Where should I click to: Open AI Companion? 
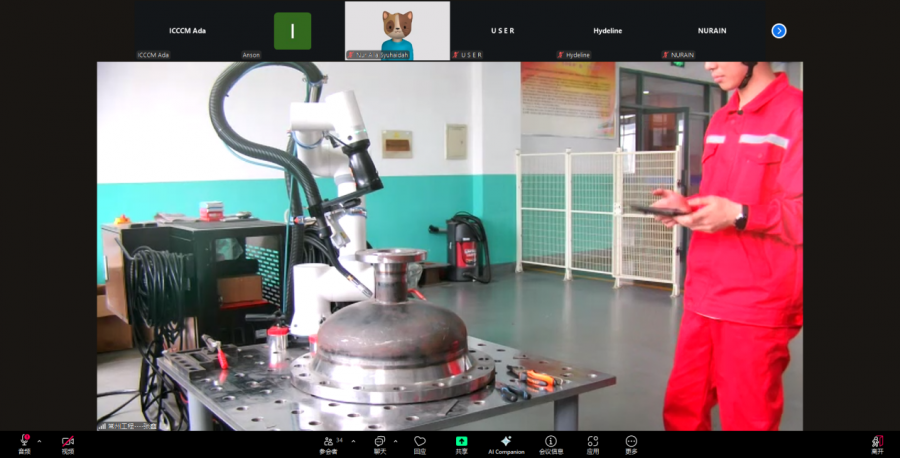[x=506, y=442]
